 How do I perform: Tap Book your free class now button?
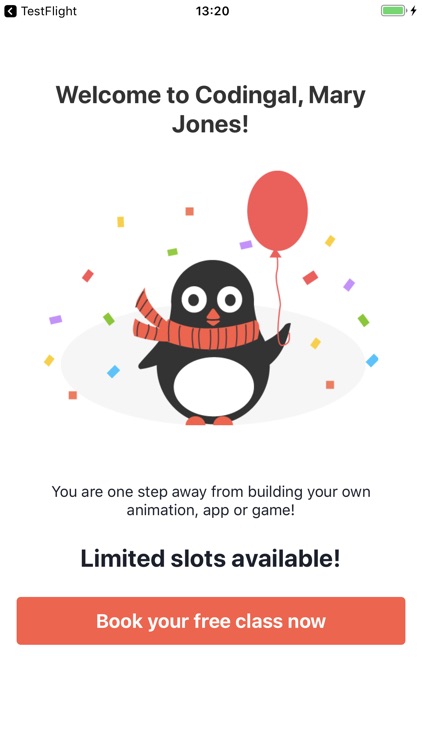pyautogui.click(x=211, y=621)
